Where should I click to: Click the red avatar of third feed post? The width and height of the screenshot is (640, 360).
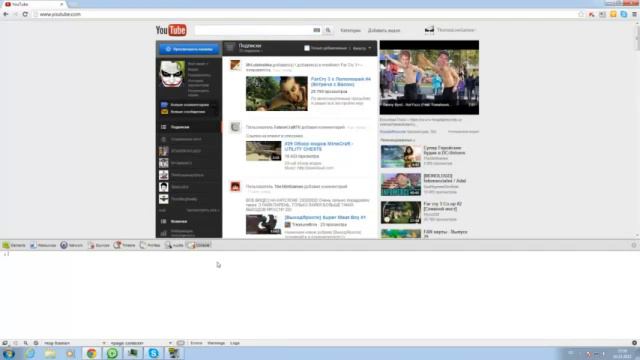(235, 187)
